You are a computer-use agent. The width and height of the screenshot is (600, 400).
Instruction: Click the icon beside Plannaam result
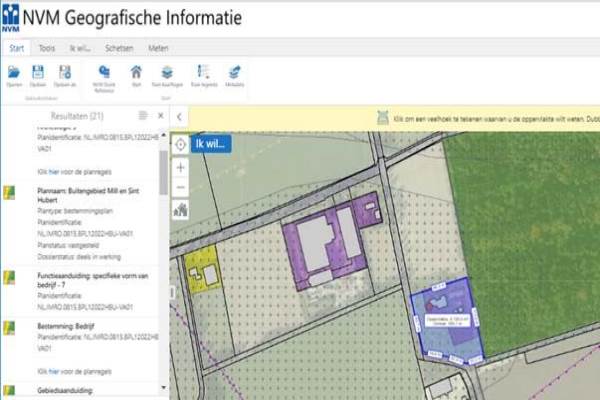click(9, 193)
